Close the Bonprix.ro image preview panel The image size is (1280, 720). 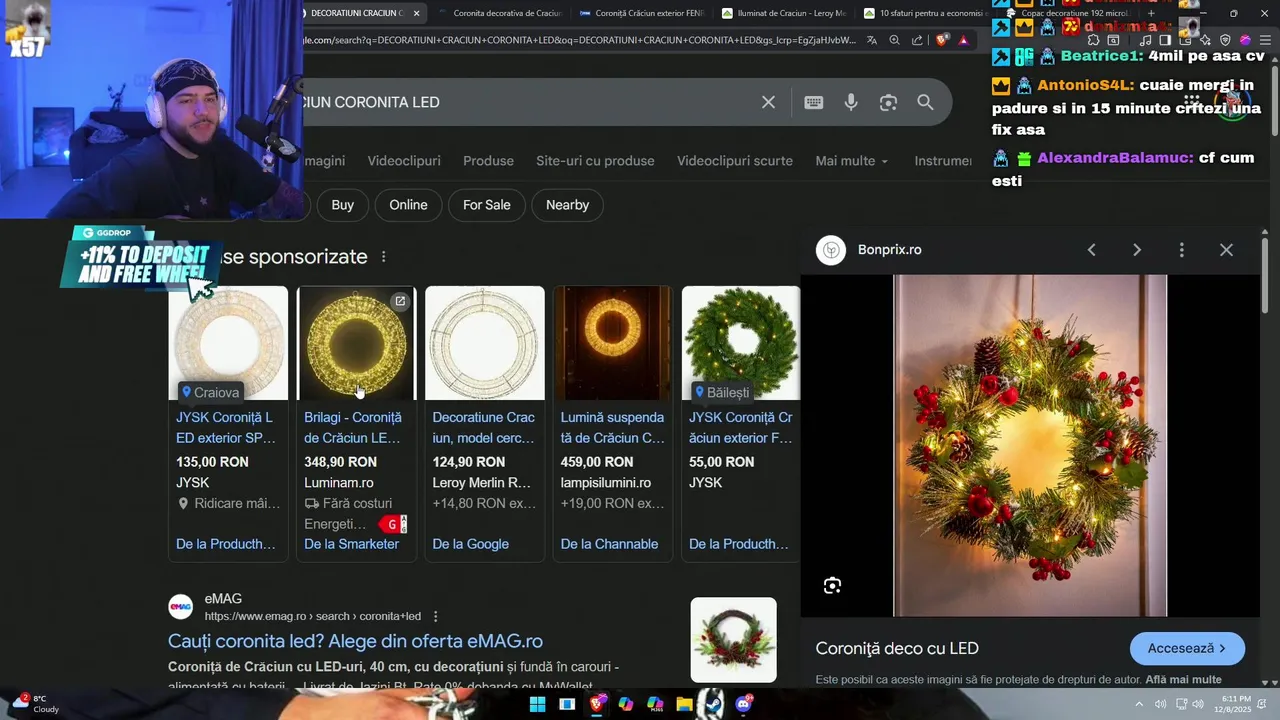point(1226,250)
